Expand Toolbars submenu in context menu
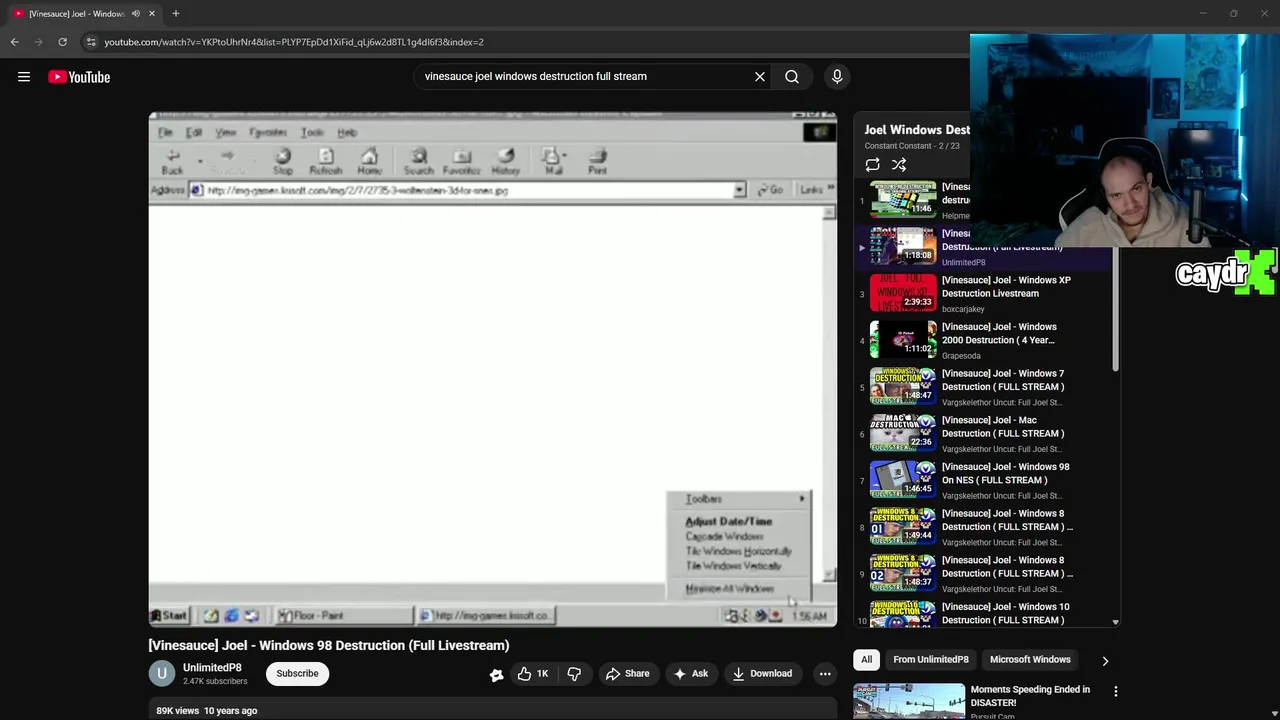 coord(740,498)
